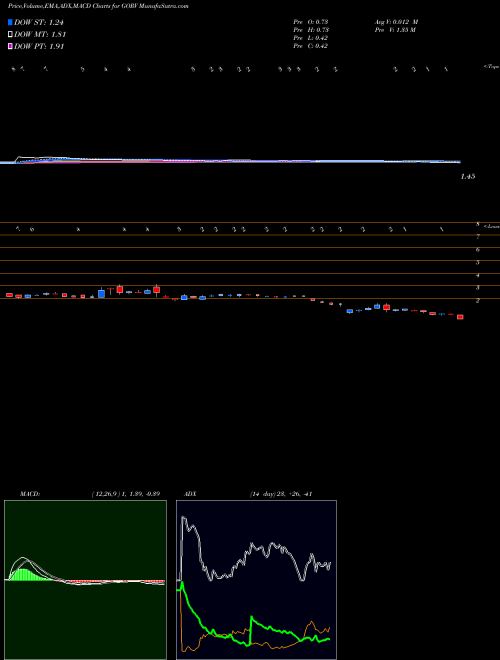Viewport: 500px width, 660px height.
Task: Click the ADX heading
Action: pos(190,494)
